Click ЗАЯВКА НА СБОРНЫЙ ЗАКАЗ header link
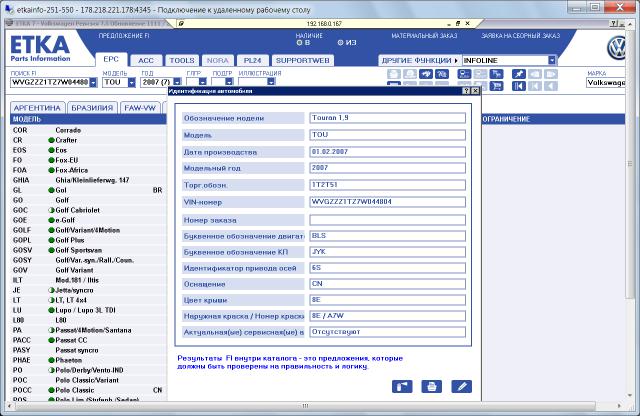This screenshot has height=416, width=640. pos(520,36)
